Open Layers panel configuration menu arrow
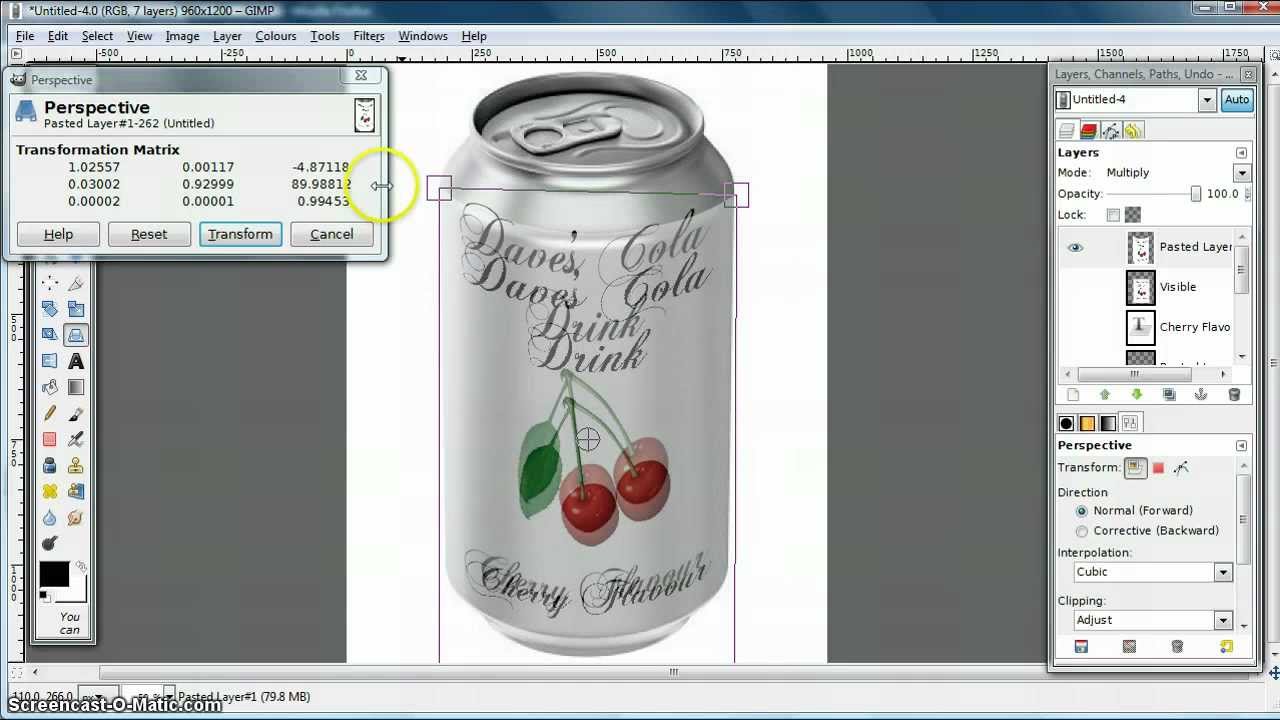This screenshot has width=1280, height=720. 1241,153
